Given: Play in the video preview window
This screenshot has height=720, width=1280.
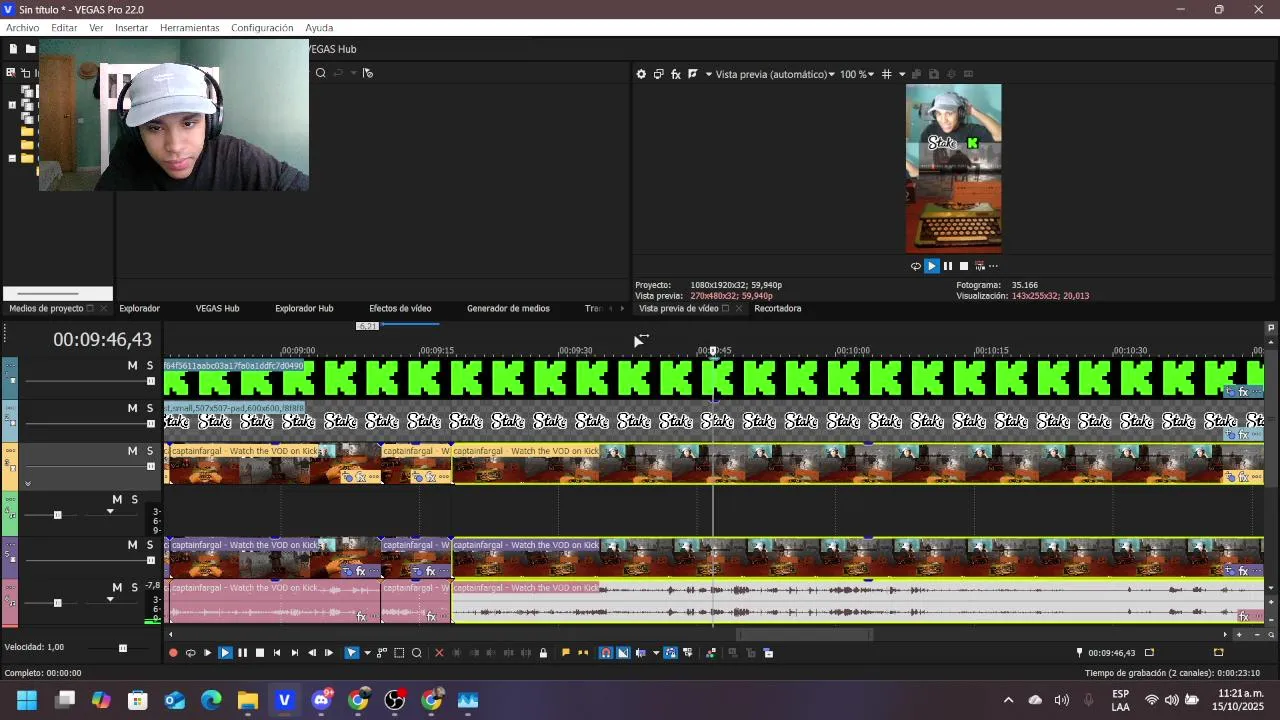Looking at the screenshot, I should 932,266.
